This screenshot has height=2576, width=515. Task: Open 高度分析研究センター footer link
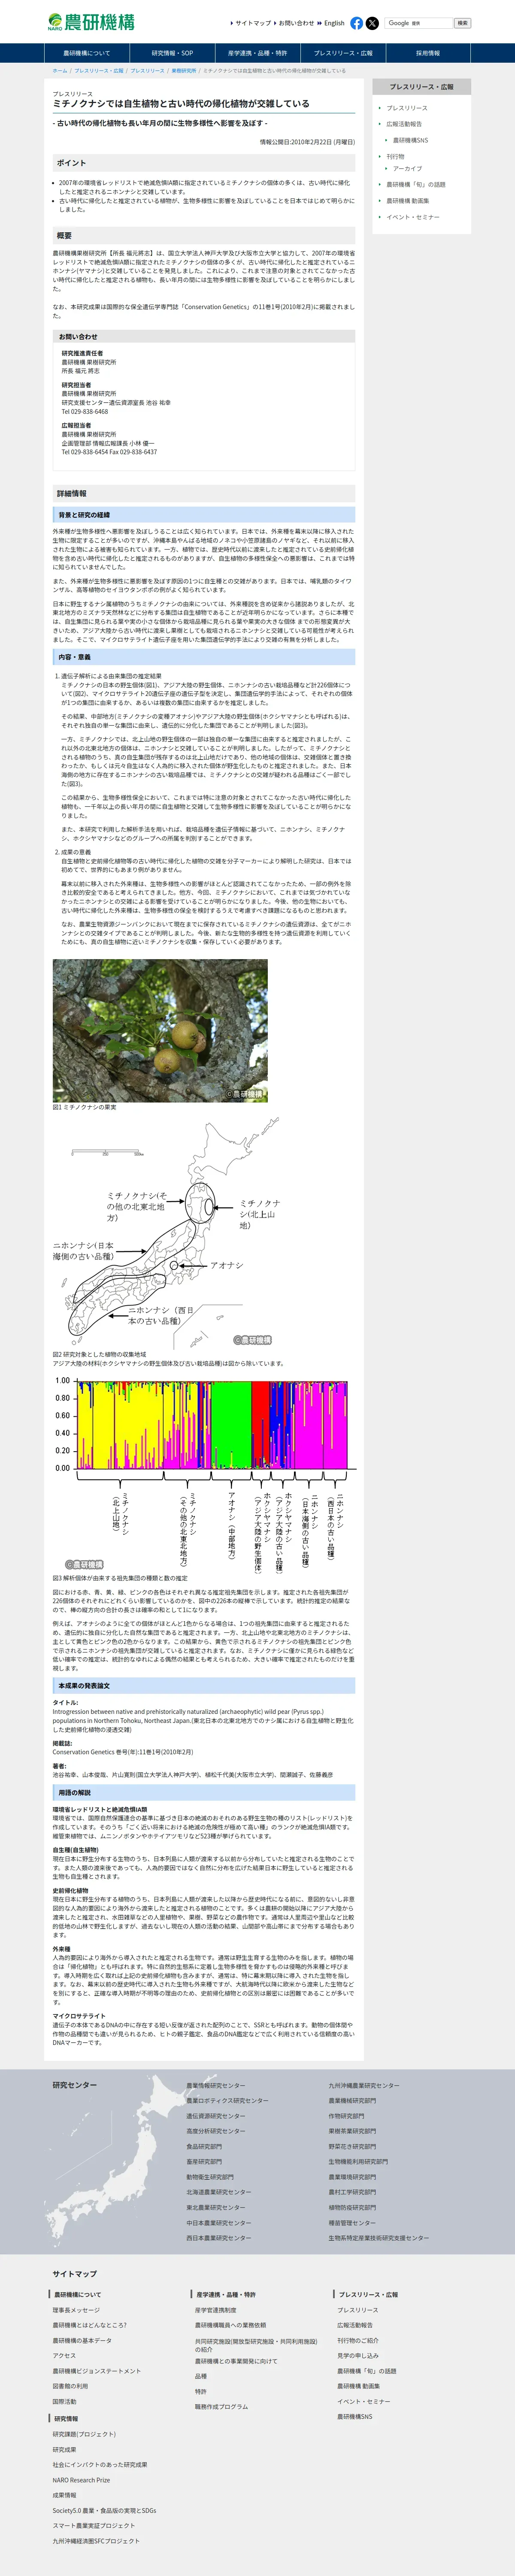(x=215, y=2131)
